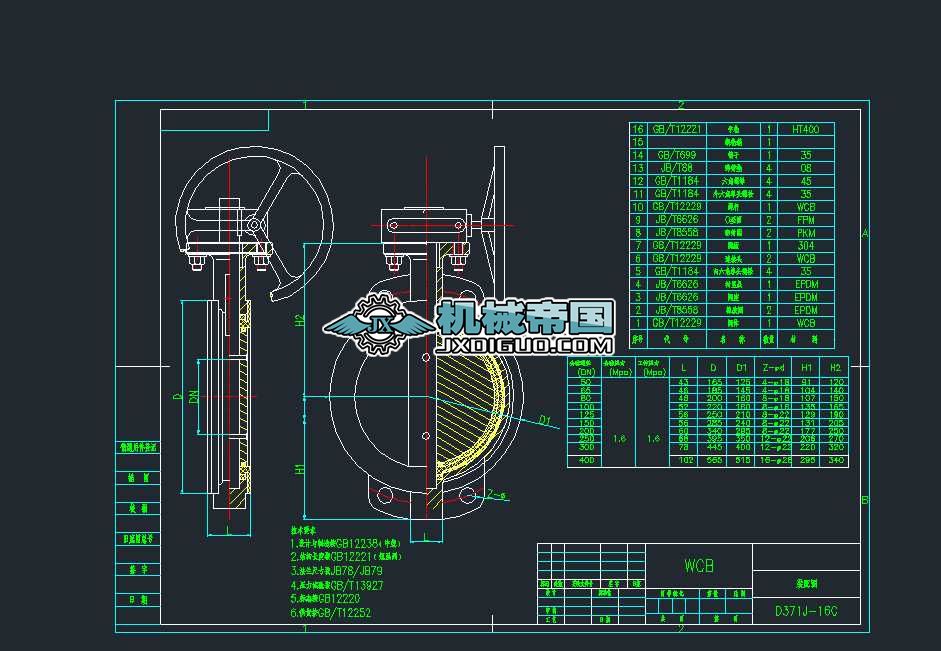
Task: Select DN 400 row label in size table
Action: (x=586, y=460)
